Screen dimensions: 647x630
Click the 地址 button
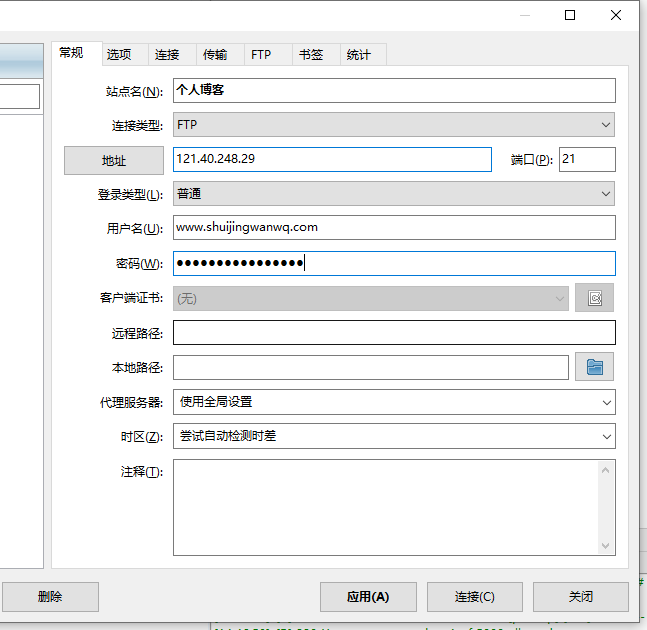[114, 160]
